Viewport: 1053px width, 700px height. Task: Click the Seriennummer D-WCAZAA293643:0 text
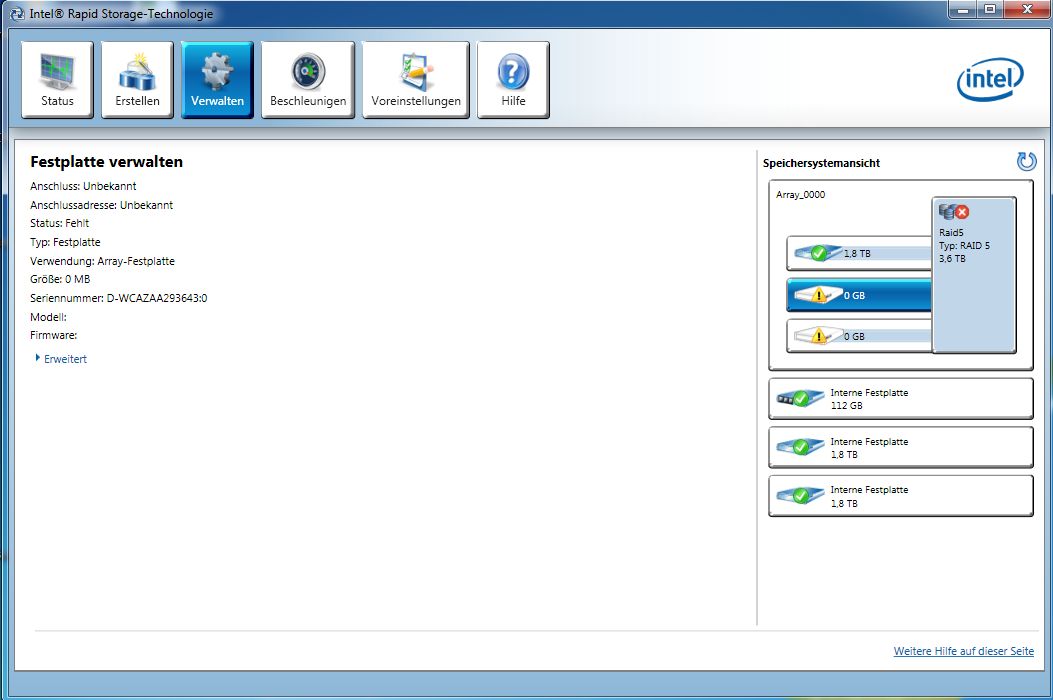point(119,298)
